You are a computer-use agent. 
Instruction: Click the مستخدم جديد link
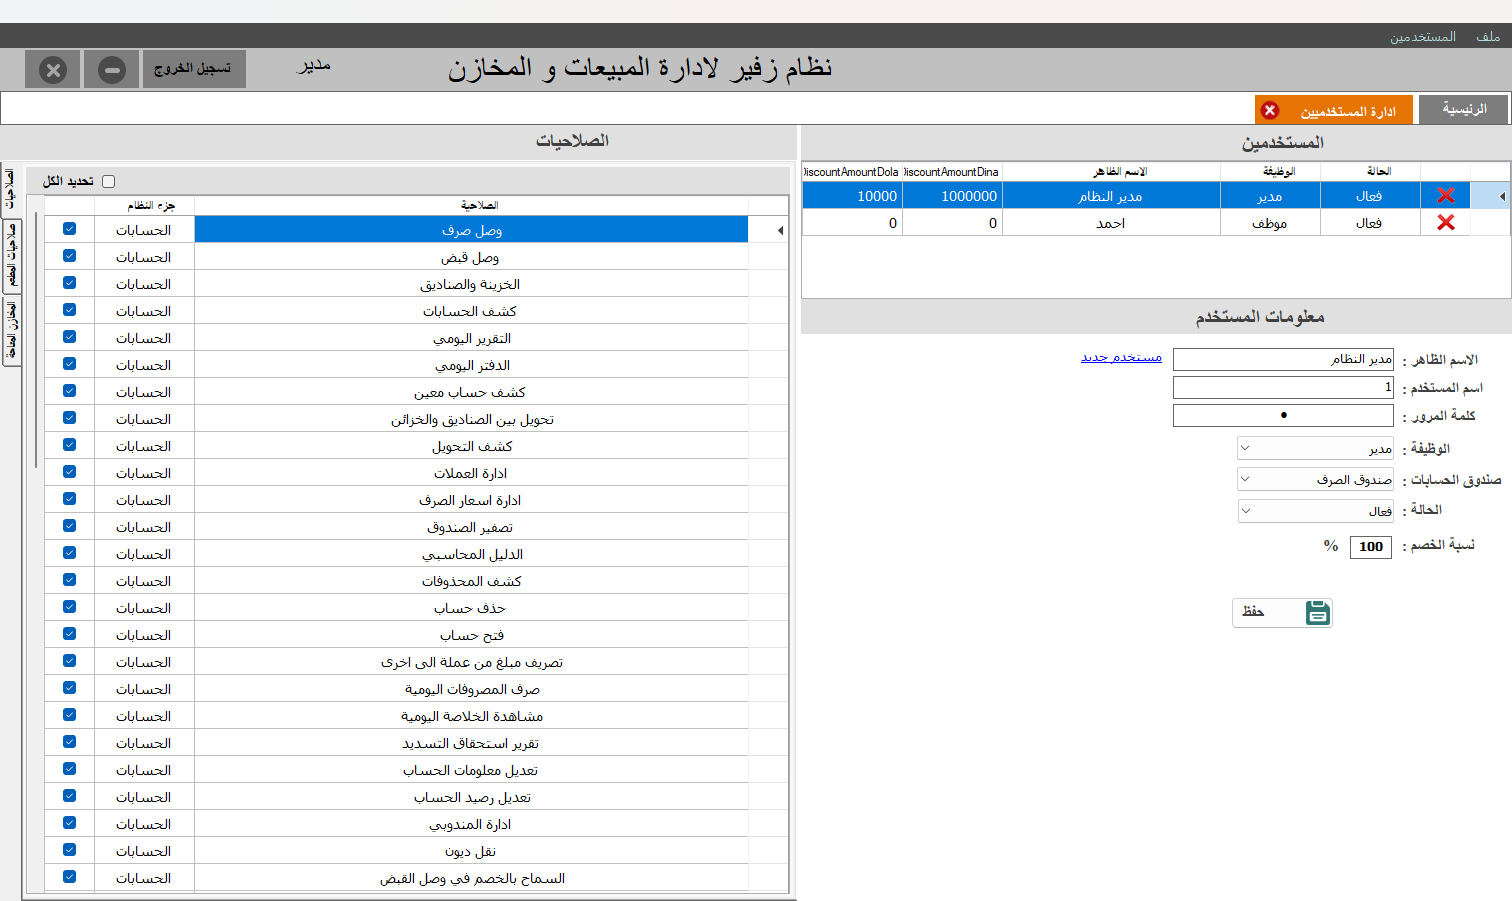pyautogui.click(x=1121, y=357)
